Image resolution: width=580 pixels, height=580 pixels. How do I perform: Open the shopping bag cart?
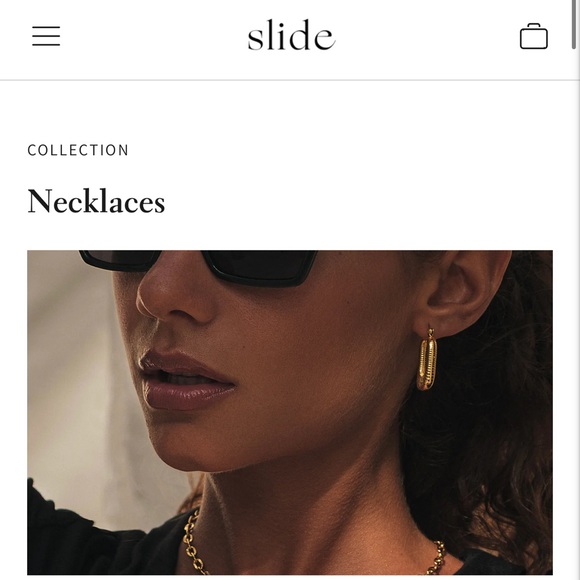click(x=533, y=36)
